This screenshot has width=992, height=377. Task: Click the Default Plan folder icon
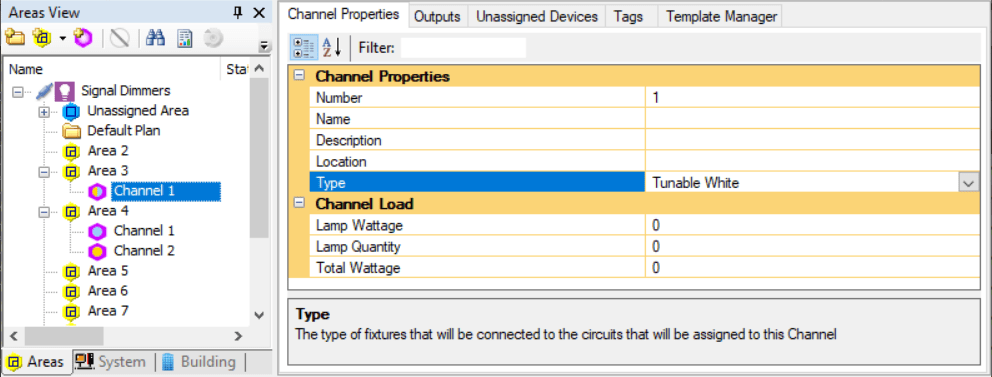(72, 132)
